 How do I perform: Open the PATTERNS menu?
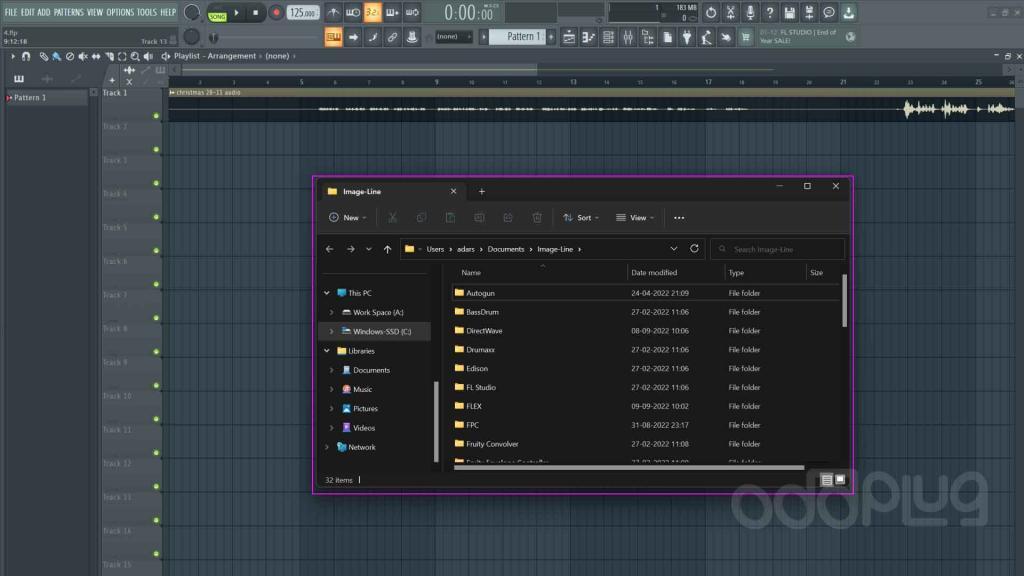tap(70, 13)
